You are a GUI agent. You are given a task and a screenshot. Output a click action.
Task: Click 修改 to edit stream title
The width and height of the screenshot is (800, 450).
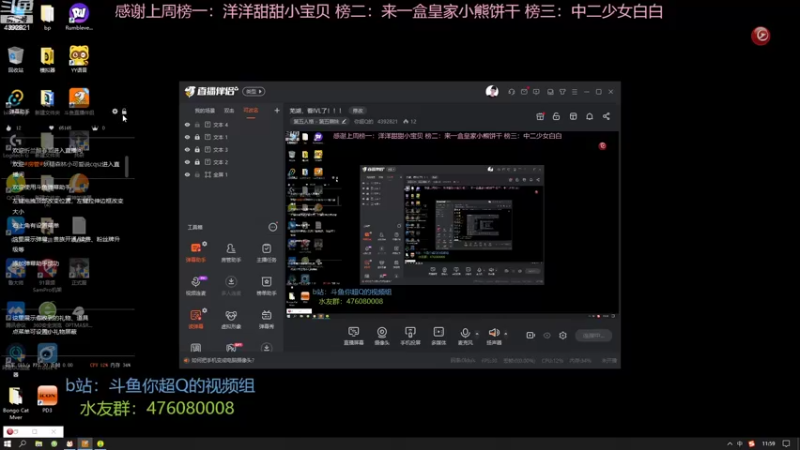(358, 110)
